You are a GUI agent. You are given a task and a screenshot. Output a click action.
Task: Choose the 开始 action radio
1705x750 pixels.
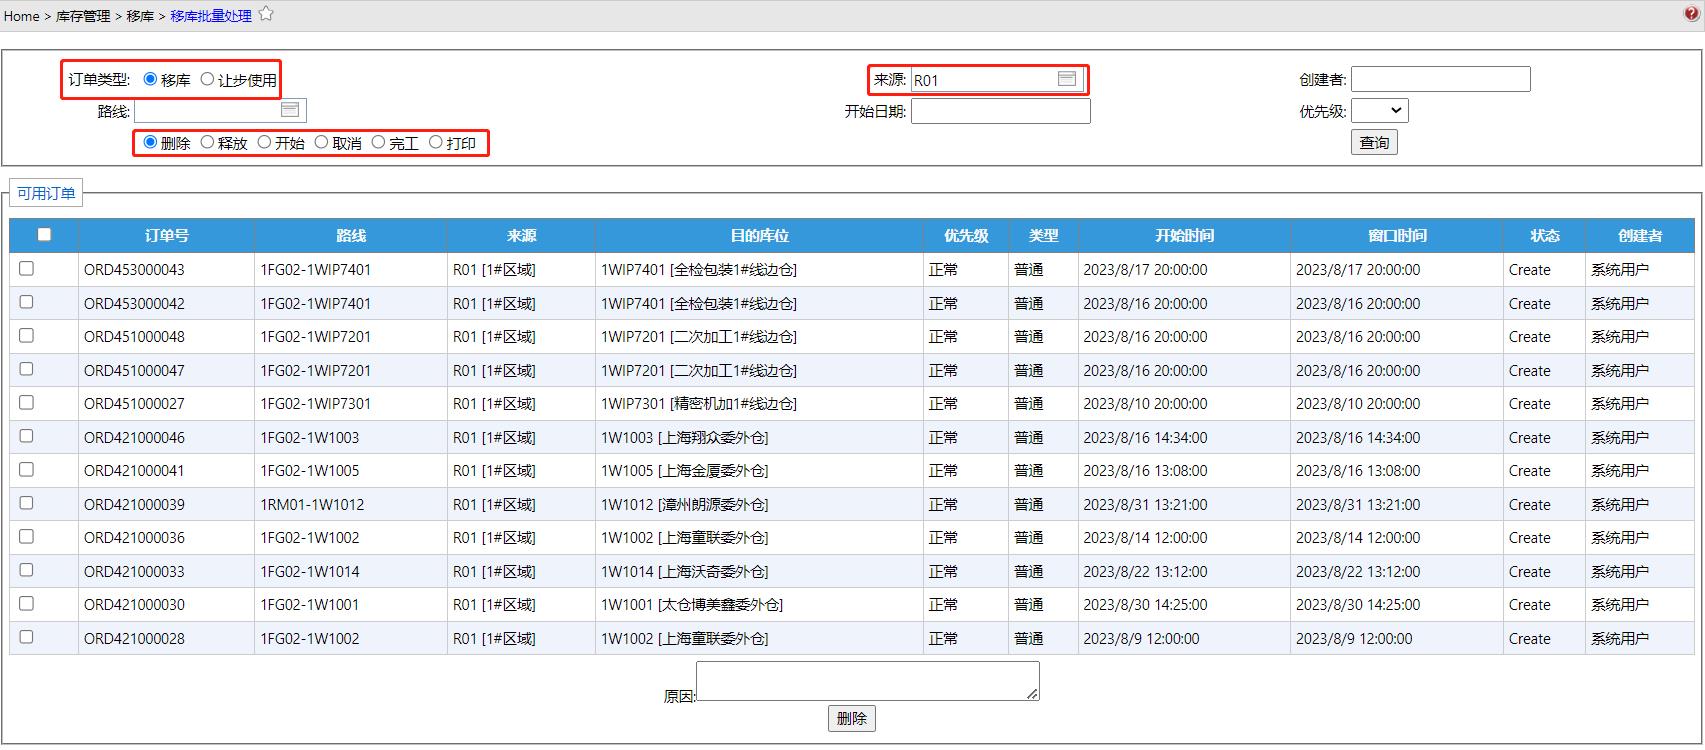pyautogui.click(x=264, y=142)
